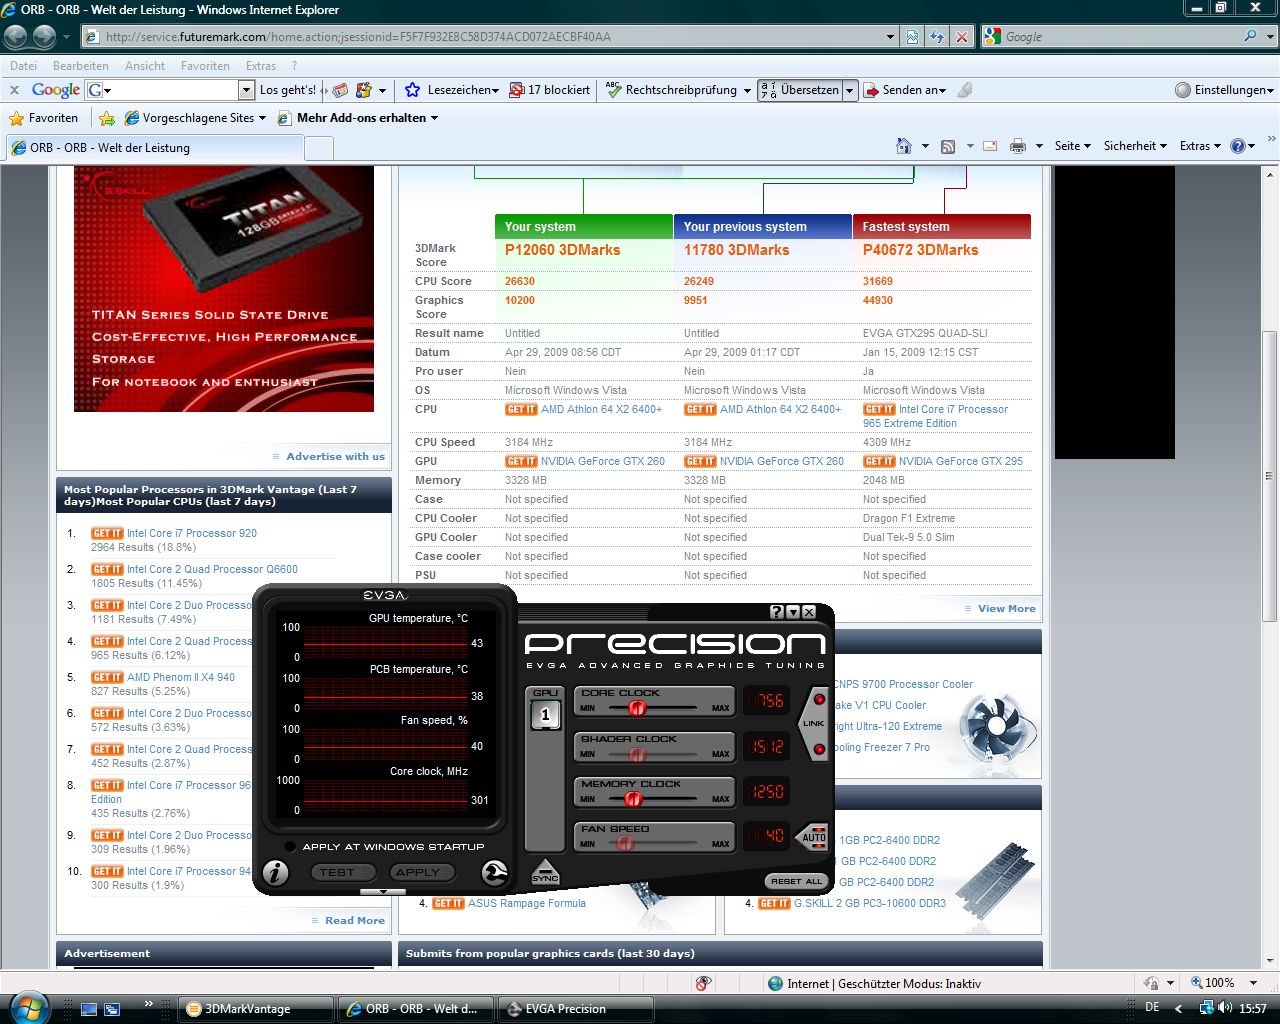The height and width of the screenshot is (1024, 1280).
Task: Click the Show Desktop quick launch icon
Action: [90, 1009]
